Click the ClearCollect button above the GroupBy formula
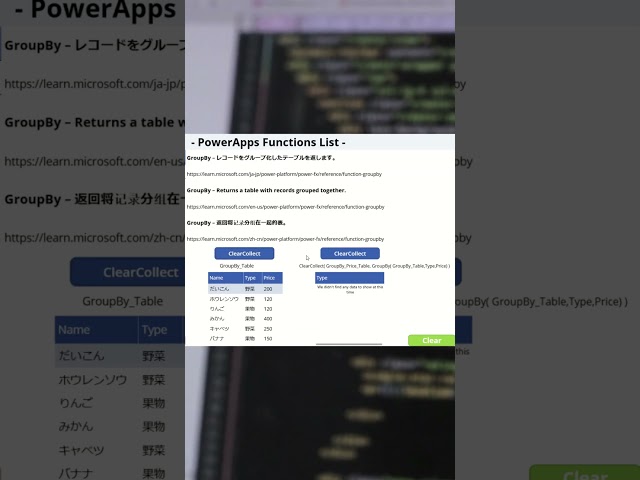Viewport: 640px width, 480px height. click(x=350, y=253)
